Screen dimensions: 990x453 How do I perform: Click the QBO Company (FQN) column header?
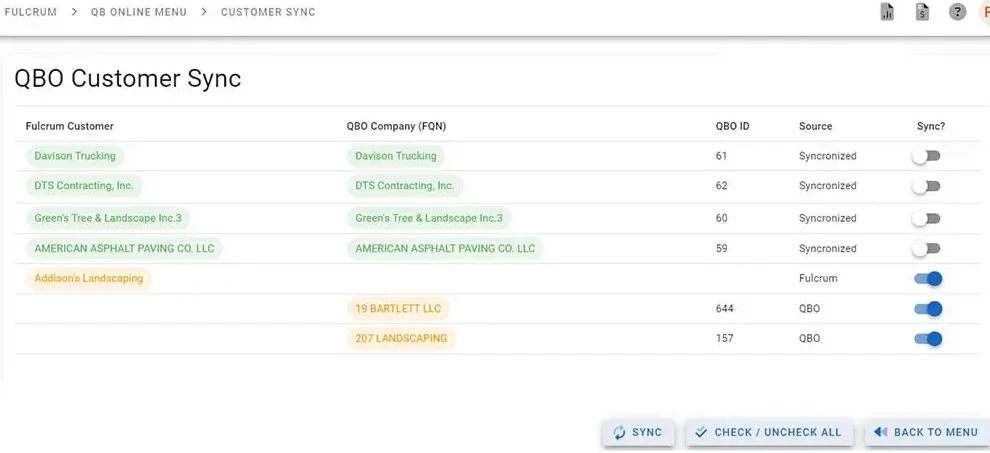(396, 126)
